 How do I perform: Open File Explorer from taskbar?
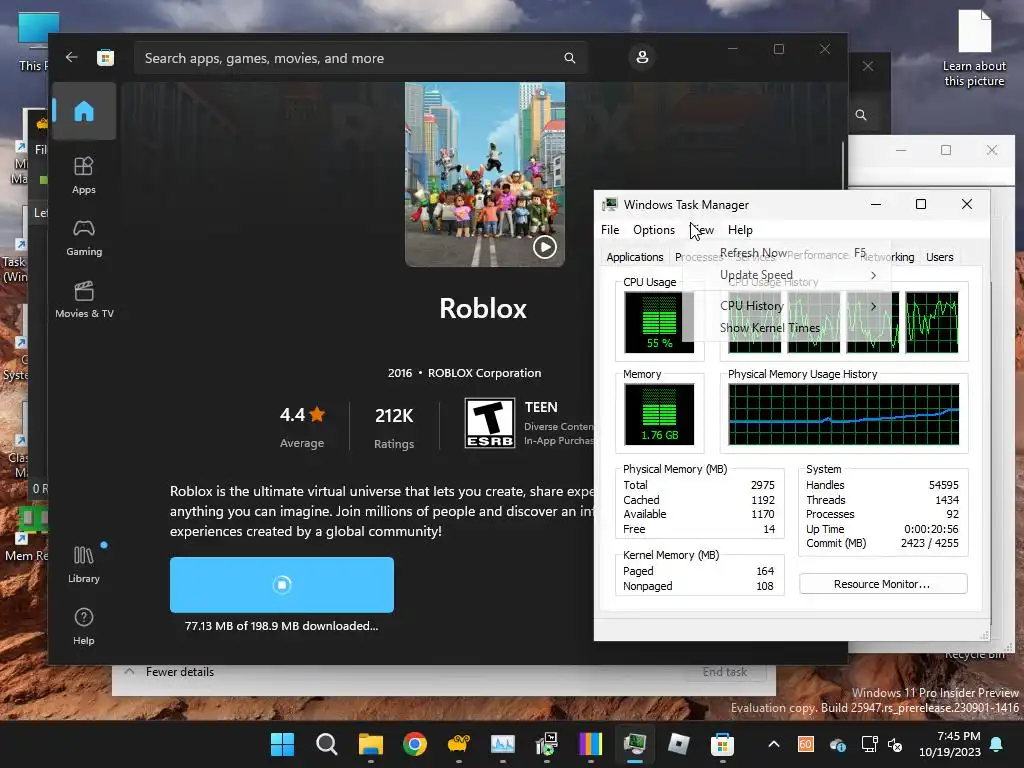(370, 744)
